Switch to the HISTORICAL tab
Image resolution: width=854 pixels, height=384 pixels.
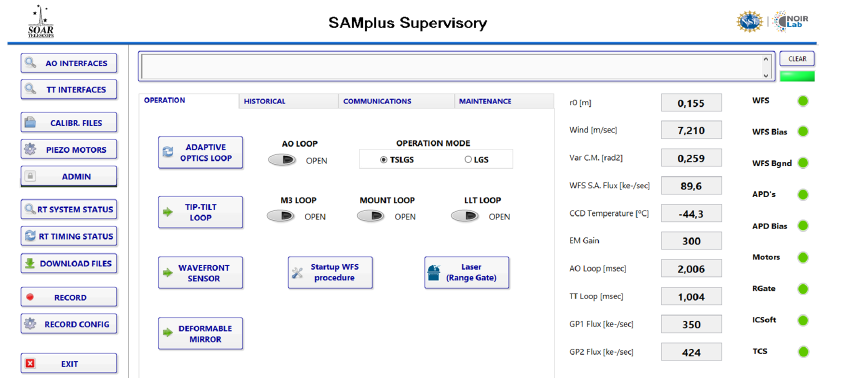point(289,101)
